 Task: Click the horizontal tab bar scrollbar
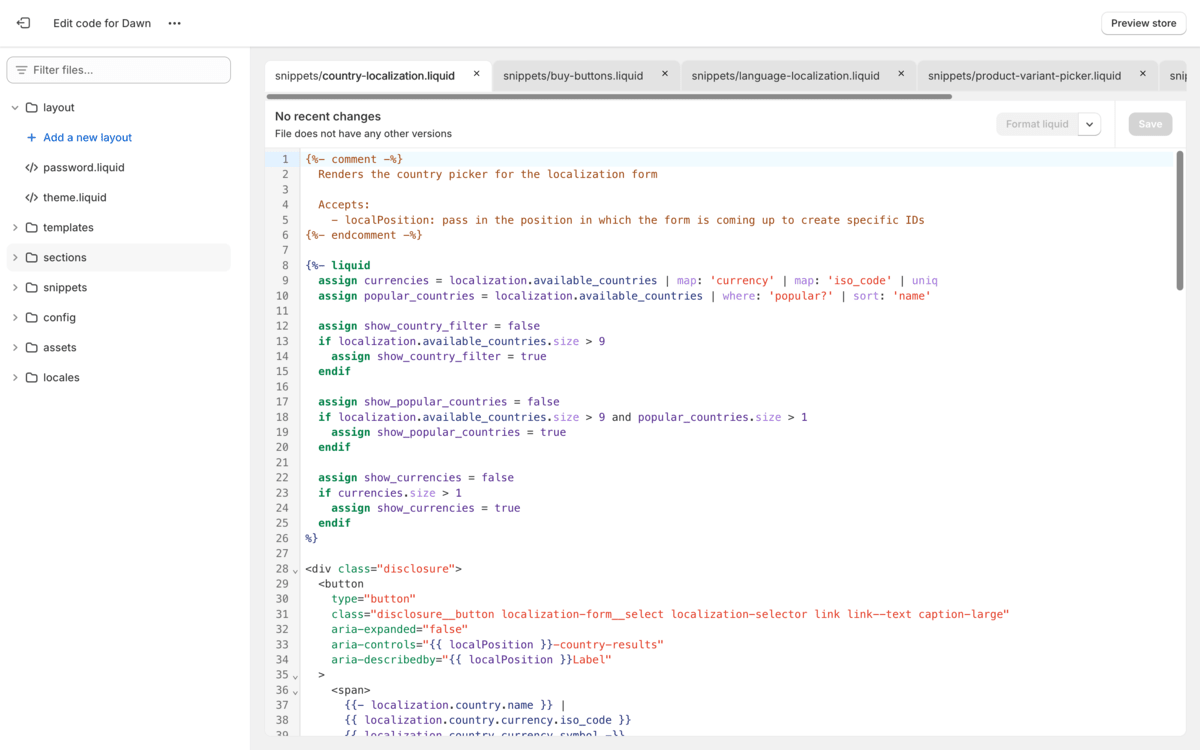610,97
